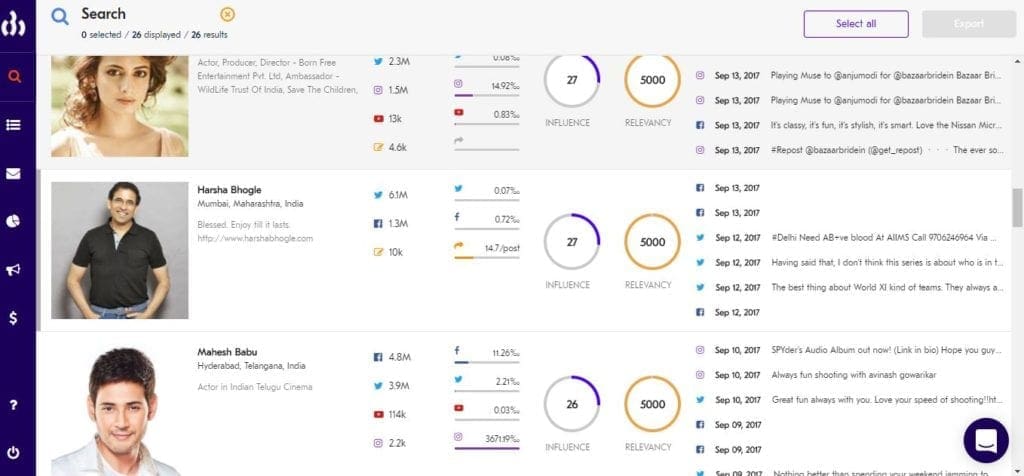Open the chat support bubble
Screen dimensions: 1024x476
985,441
